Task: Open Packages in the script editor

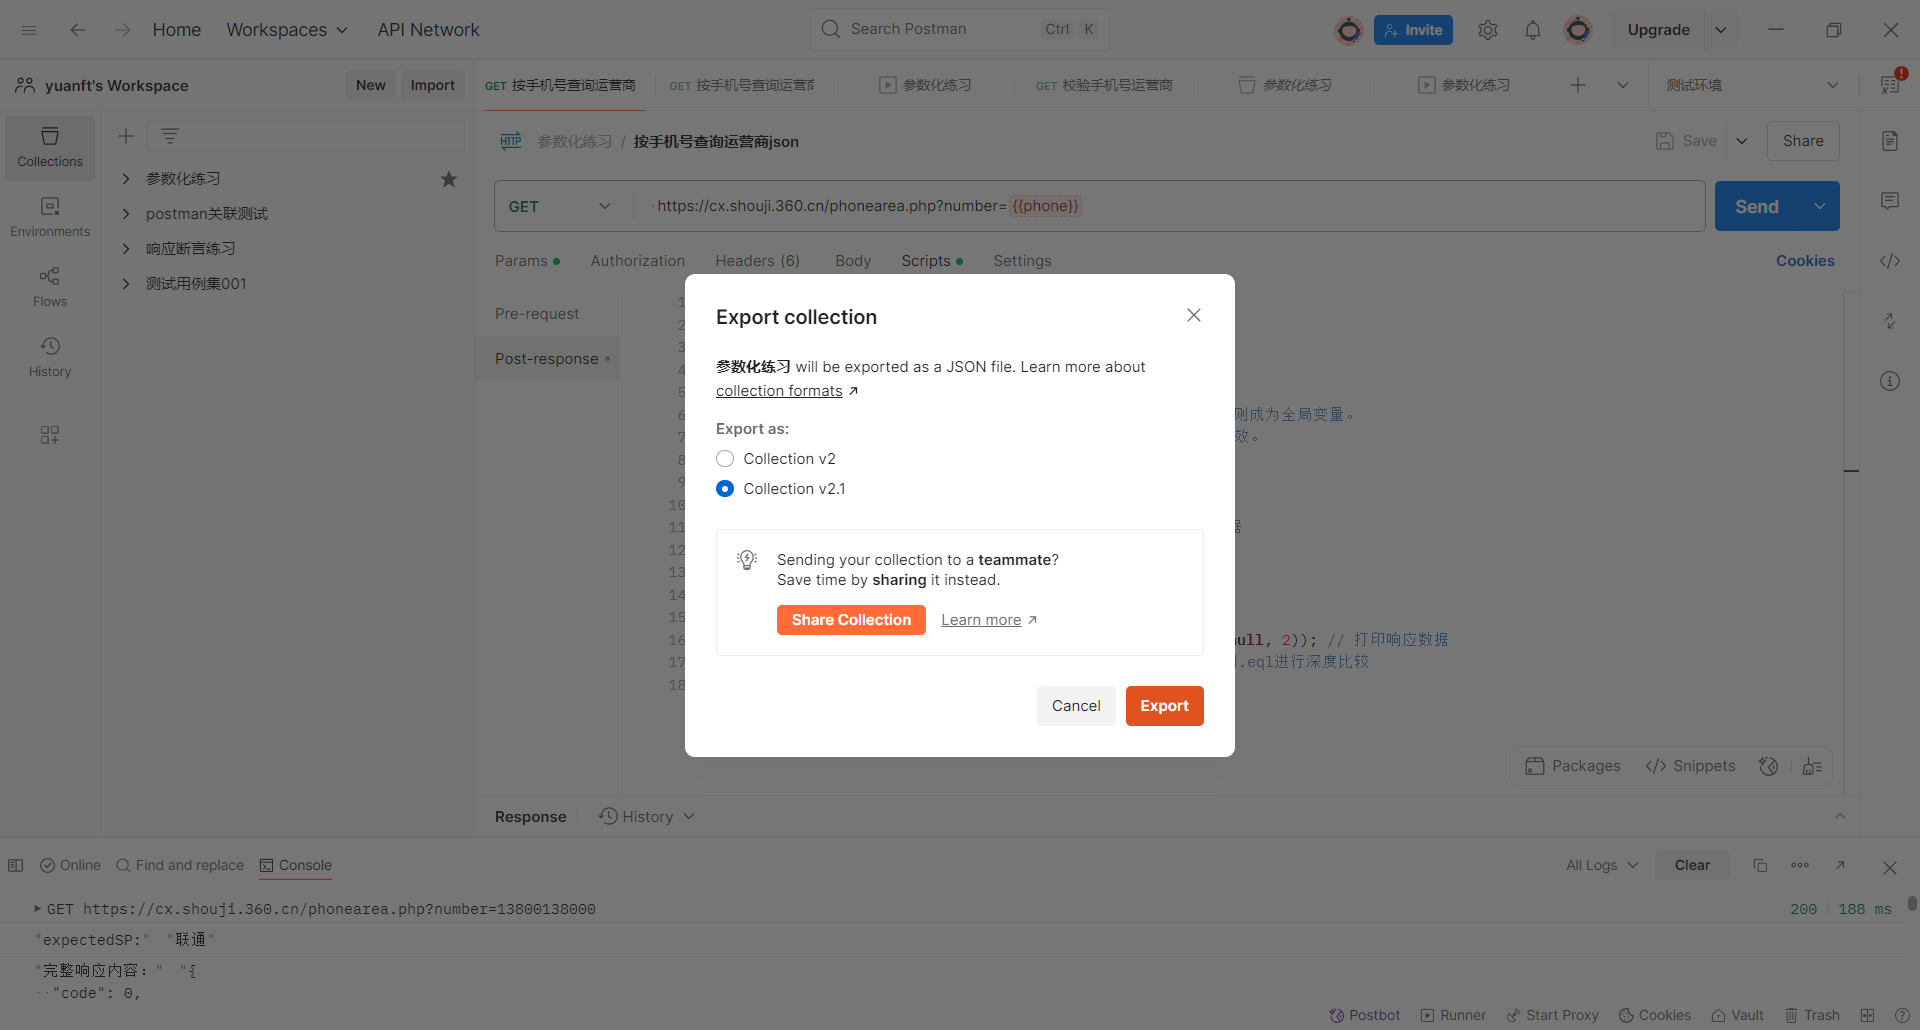Action: 1573,766
